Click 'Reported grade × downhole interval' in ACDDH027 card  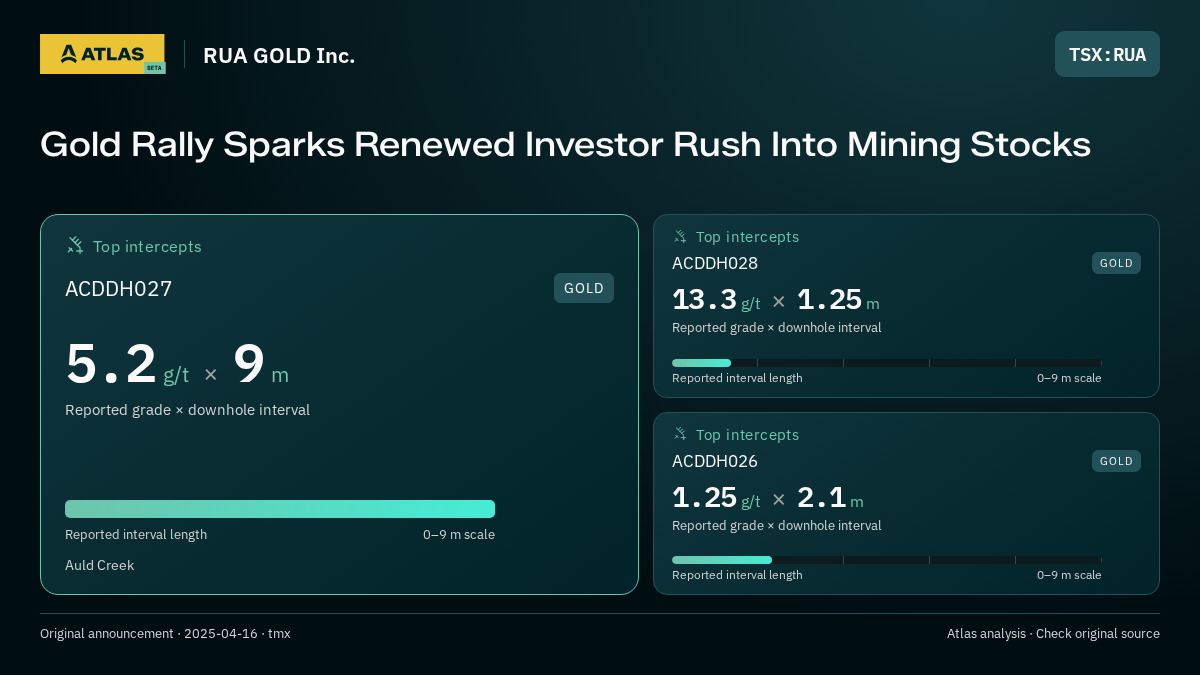[x=188, y=410]
